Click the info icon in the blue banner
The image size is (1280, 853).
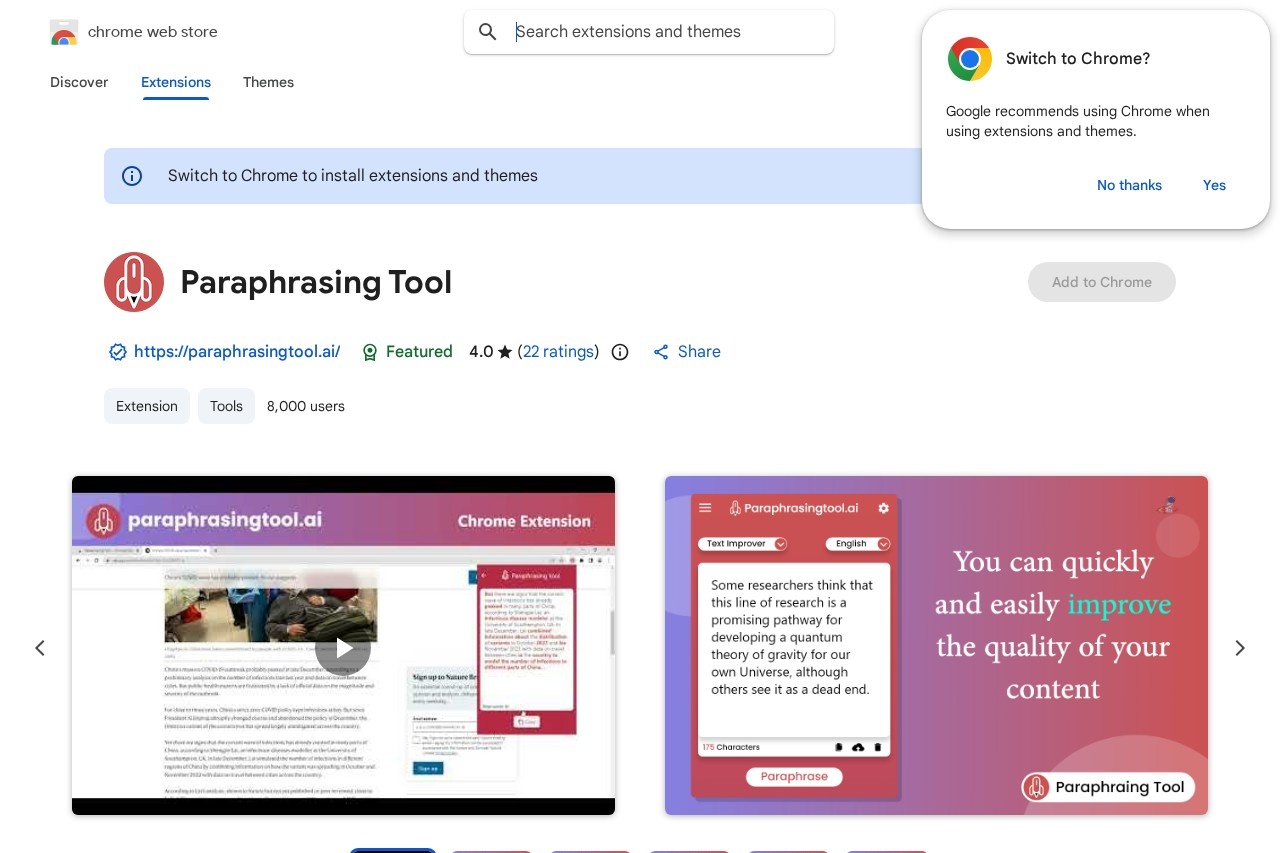[x=132, y=176]
